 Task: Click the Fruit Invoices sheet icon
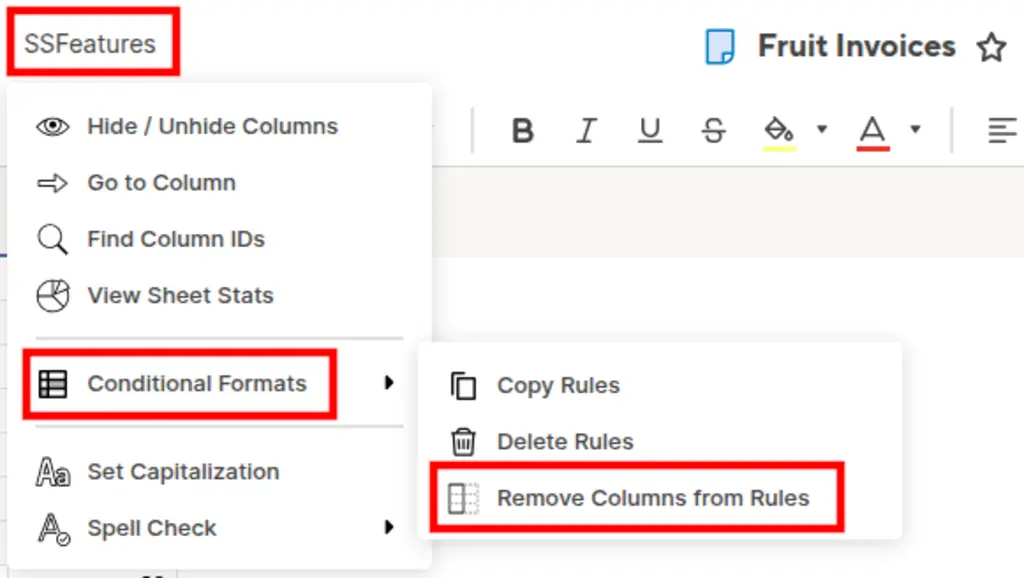pyautogui.click(x=720, y=47)
